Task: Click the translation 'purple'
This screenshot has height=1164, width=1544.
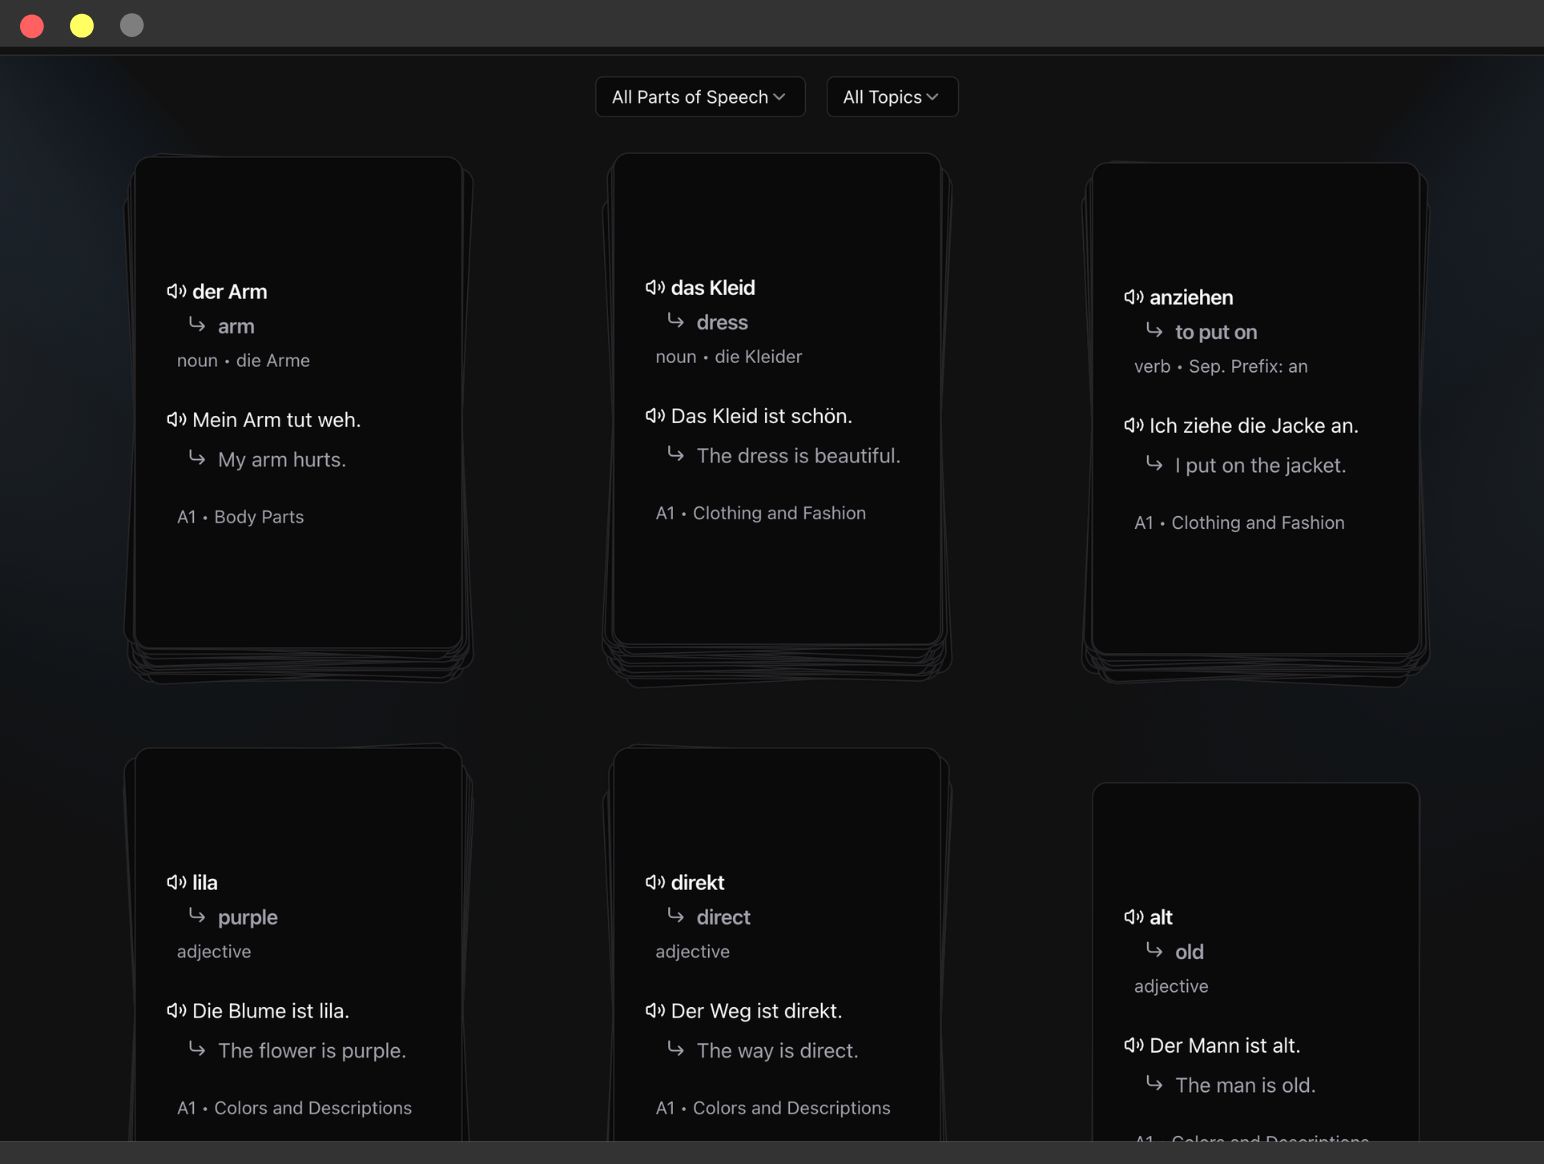Action: 248,917
